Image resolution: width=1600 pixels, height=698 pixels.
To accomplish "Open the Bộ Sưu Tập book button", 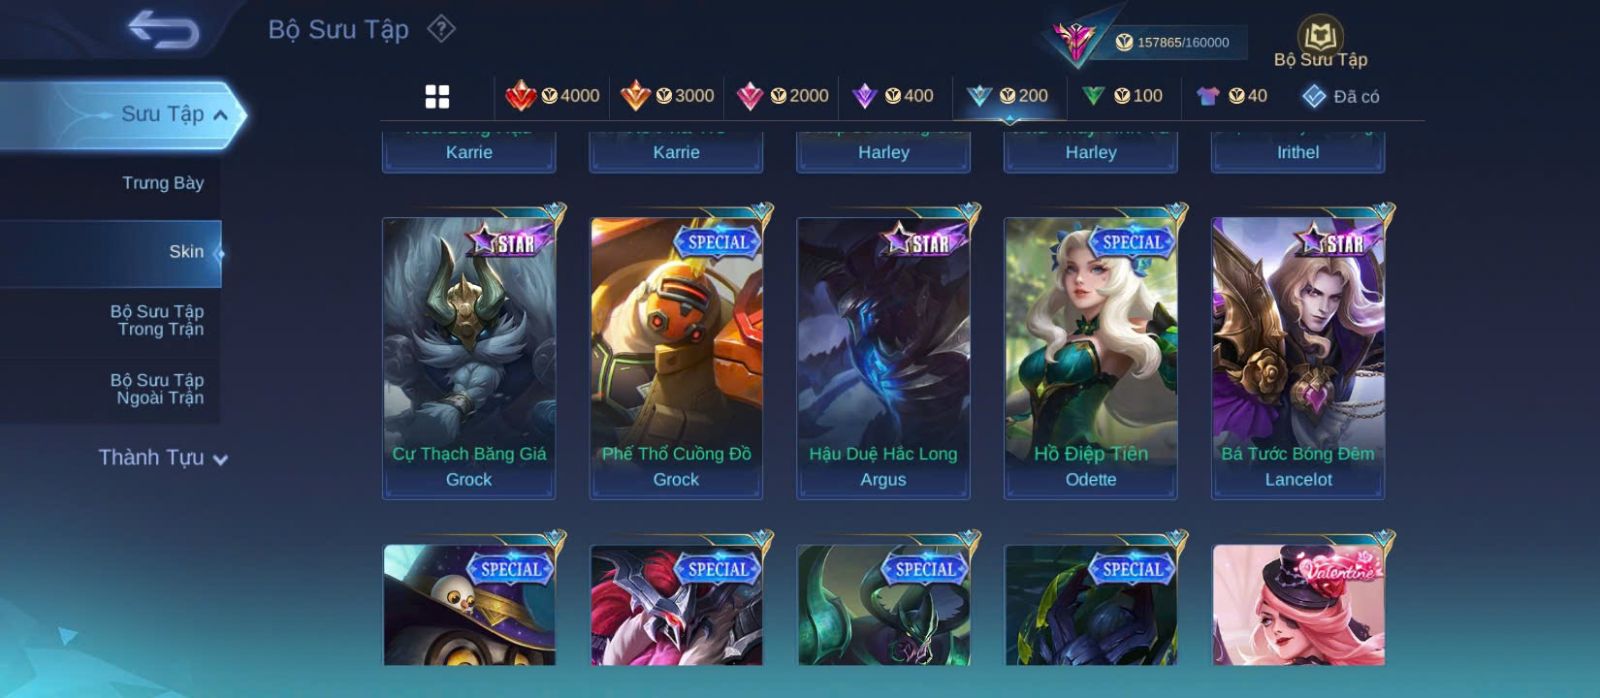I will click(1320, 42).
